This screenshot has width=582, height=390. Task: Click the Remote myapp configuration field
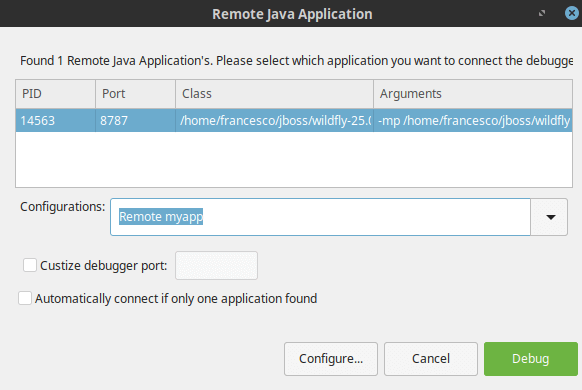pos(320,217)
